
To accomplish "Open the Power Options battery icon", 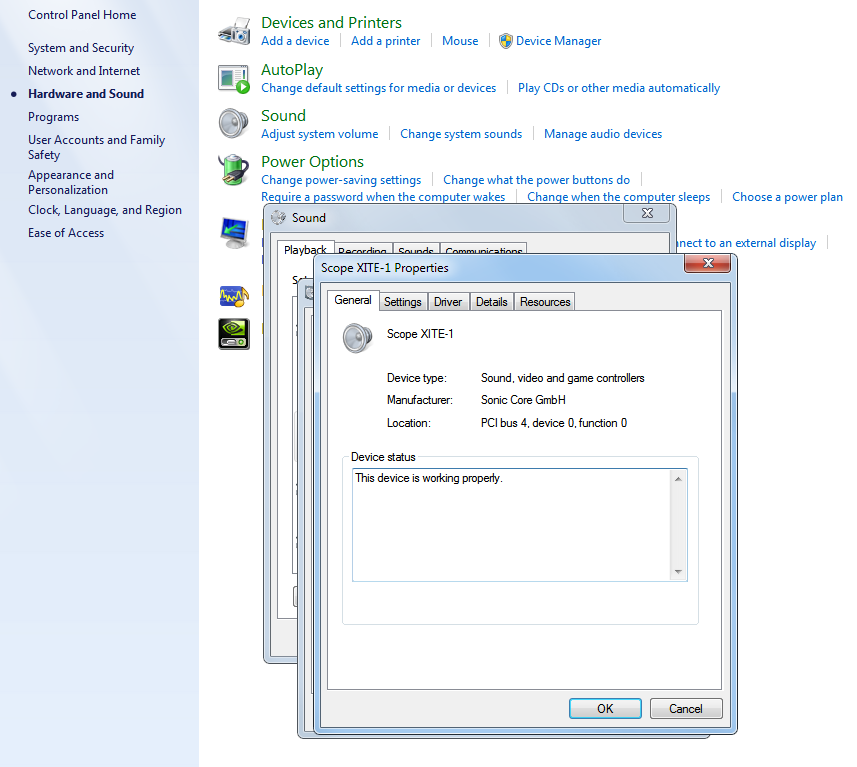I will pos(234,169).
